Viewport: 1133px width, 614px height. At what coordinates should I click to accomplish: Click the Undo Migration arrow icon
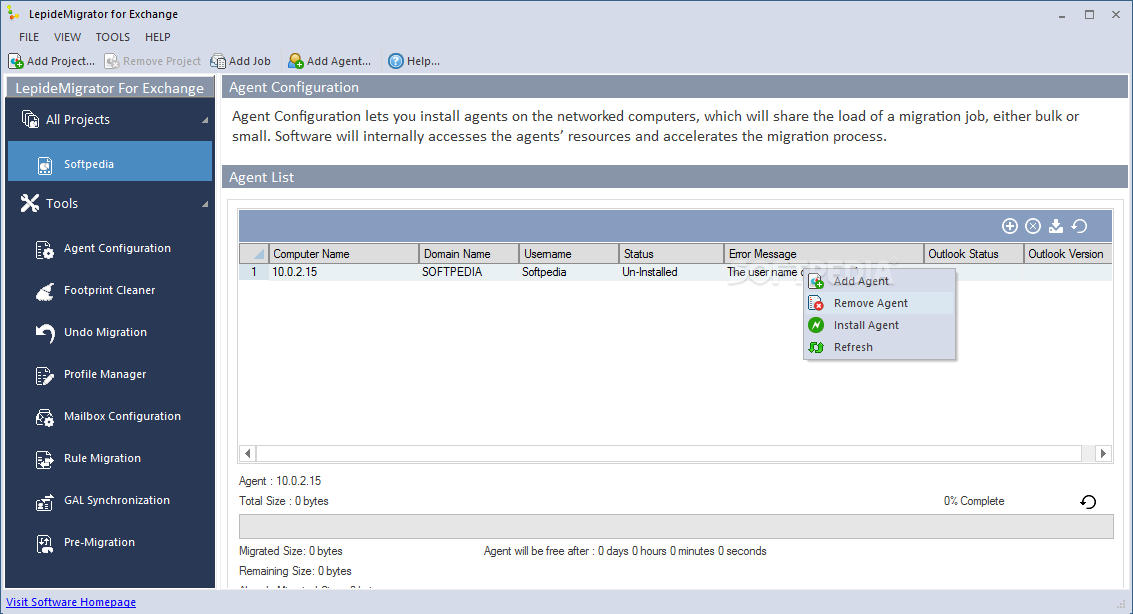click(45, 333)
